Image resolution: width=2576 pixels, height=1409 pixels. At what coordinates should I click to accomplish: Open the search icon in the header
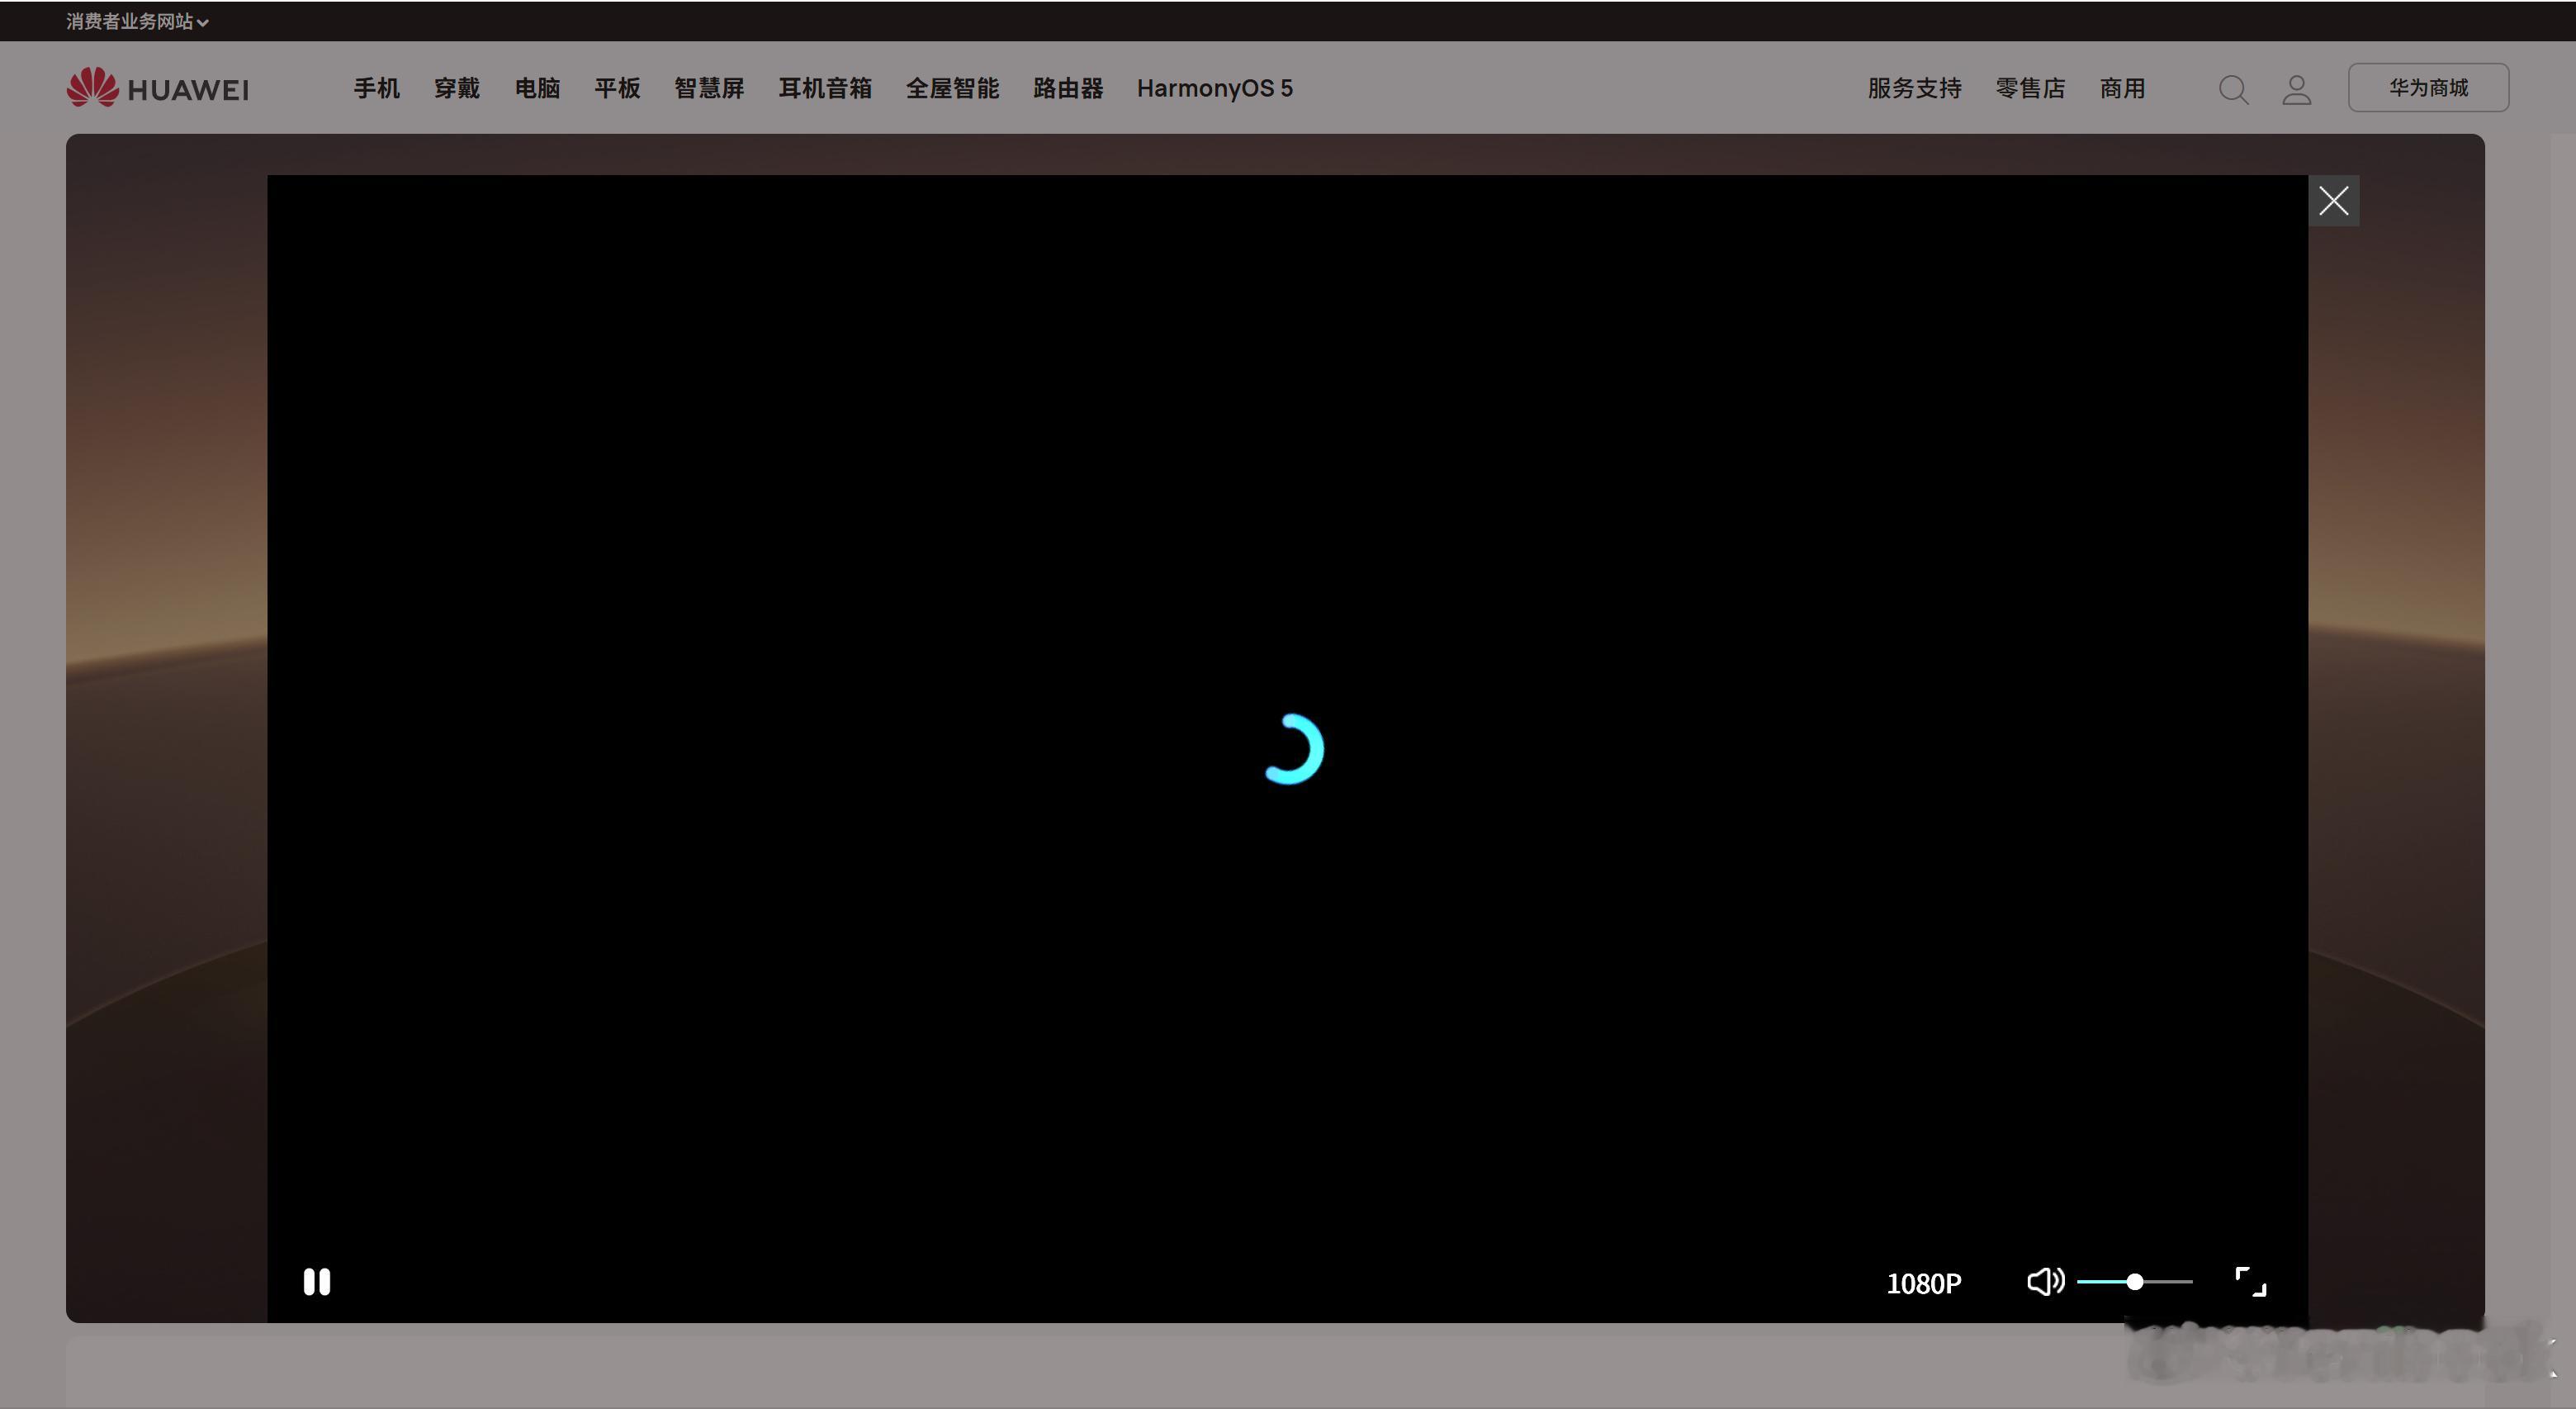coord(2234,89)
